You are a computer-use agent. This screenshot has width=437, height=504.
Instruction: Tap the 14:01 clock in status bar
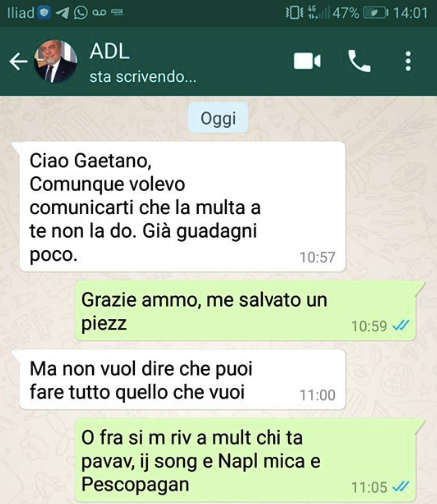click(x=410, y=13)
